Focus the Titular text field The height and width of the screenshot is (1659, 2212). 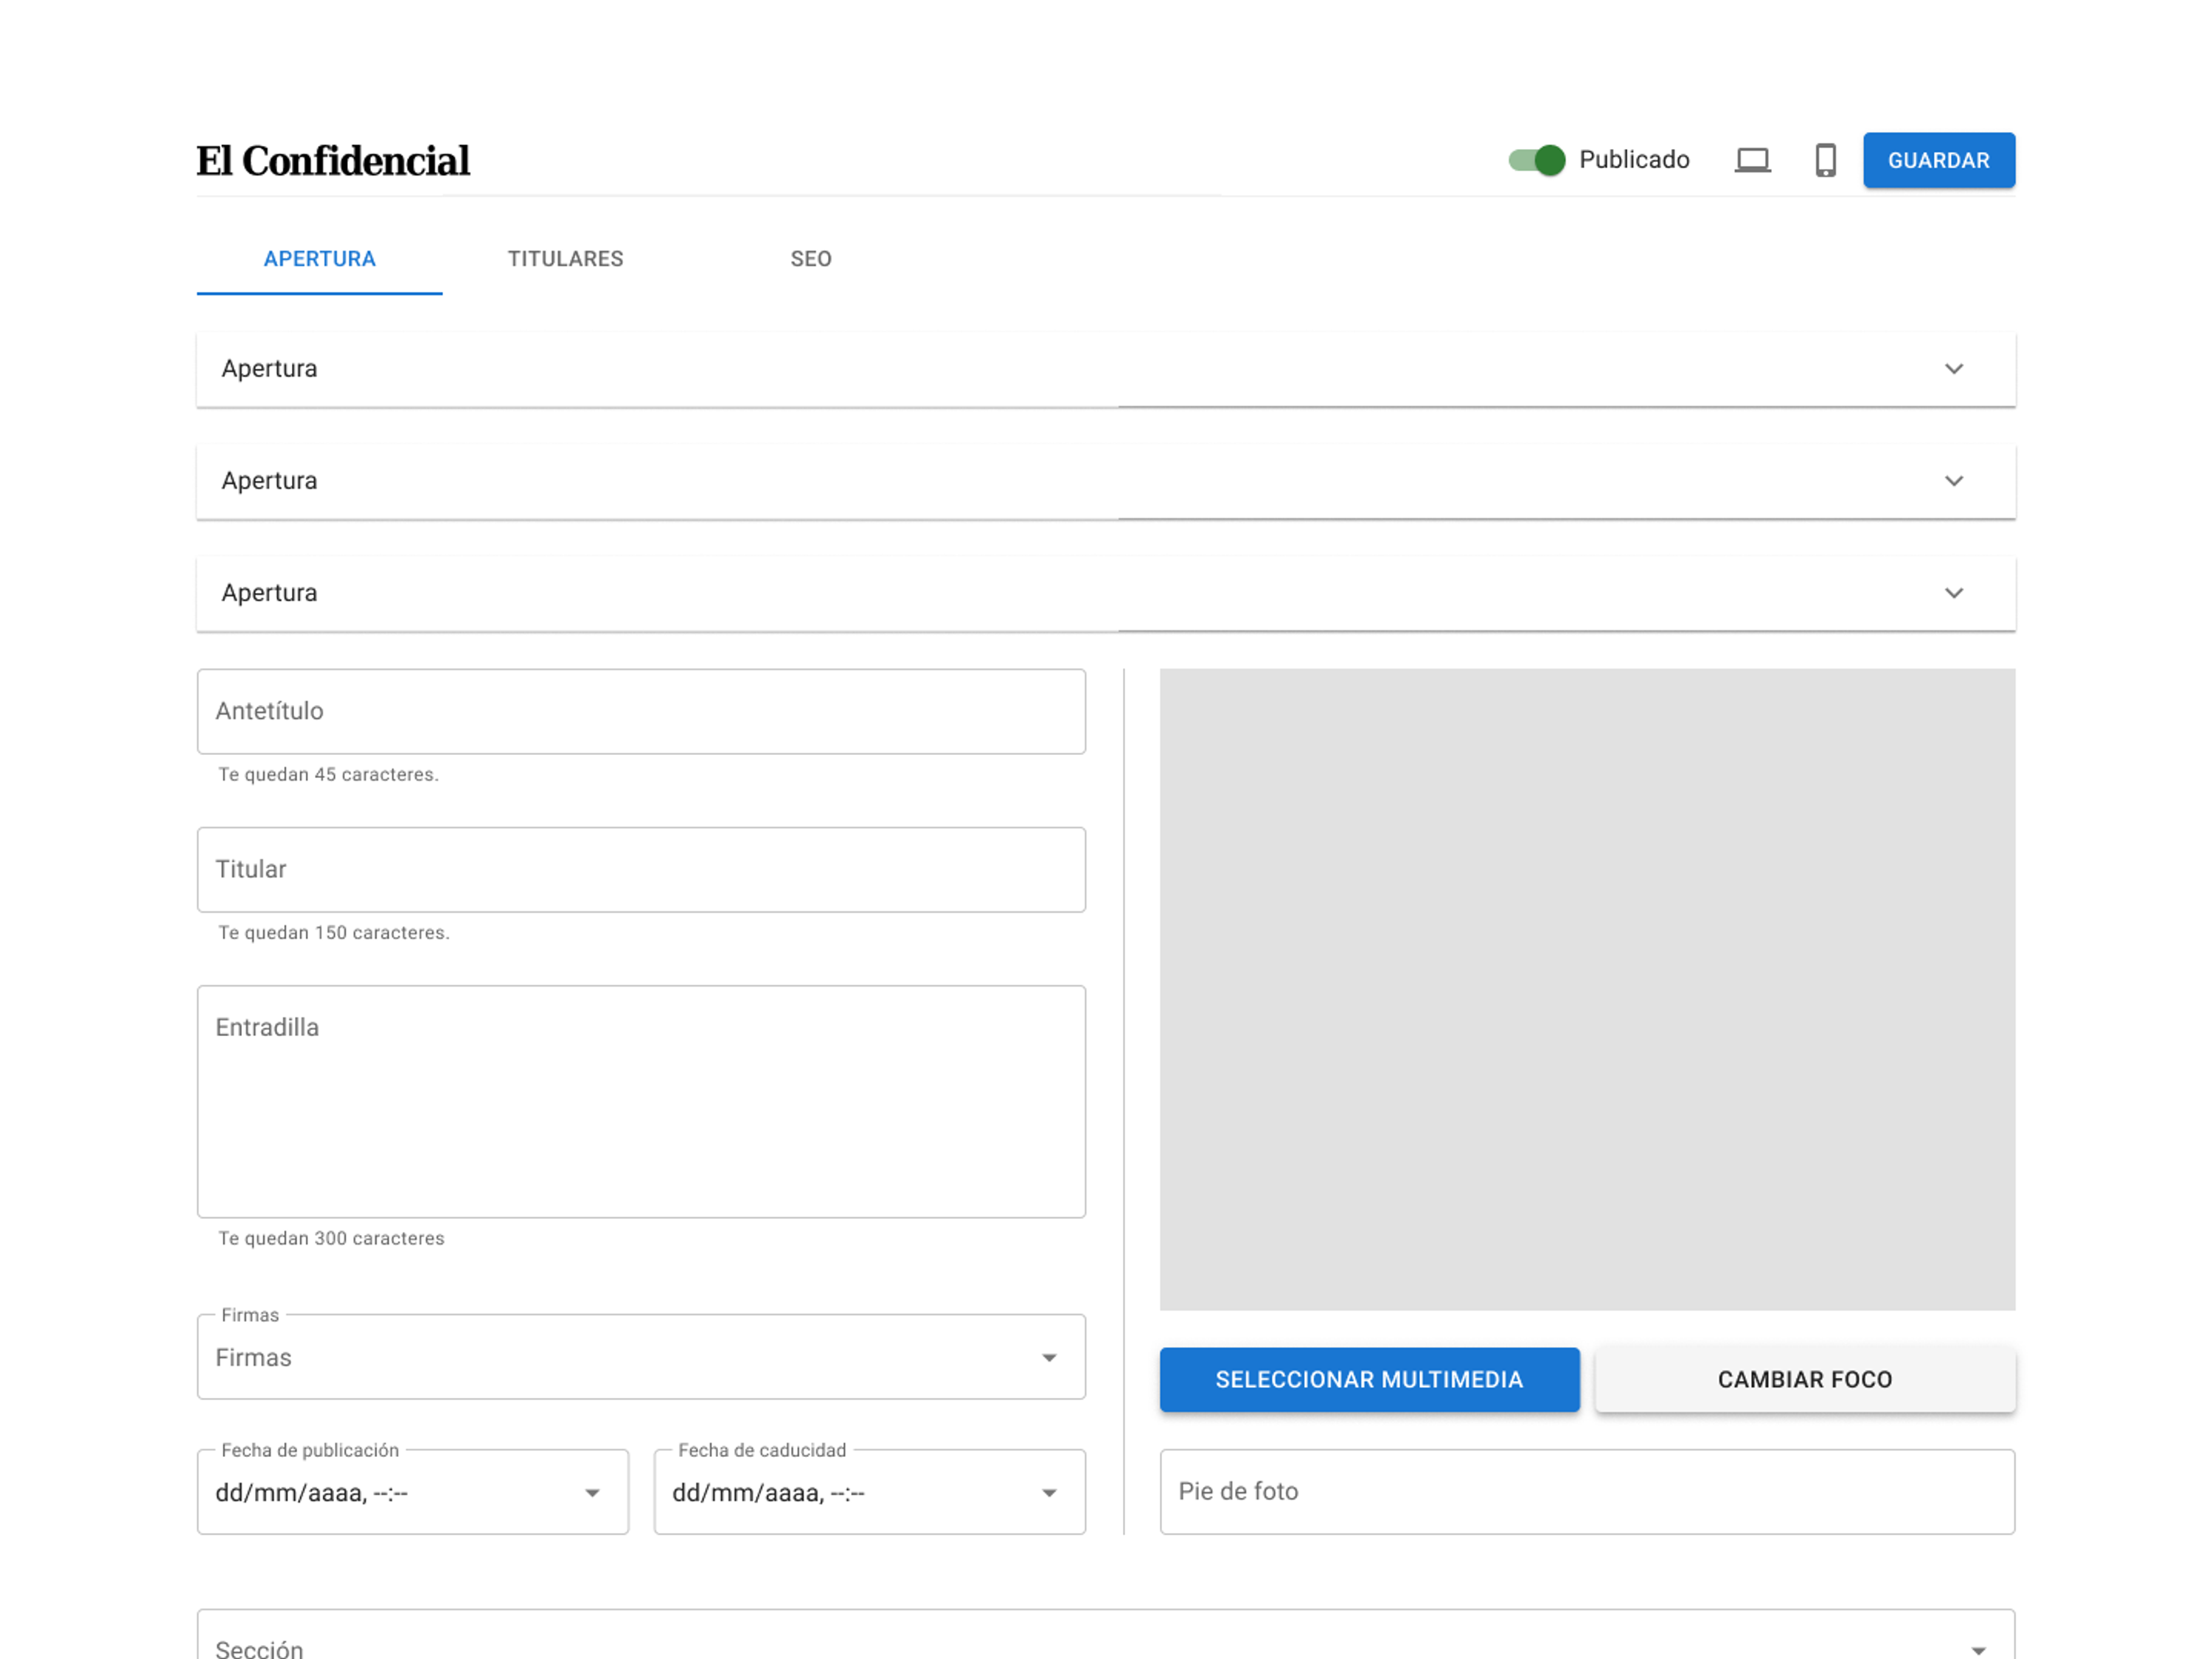[640, 869]
